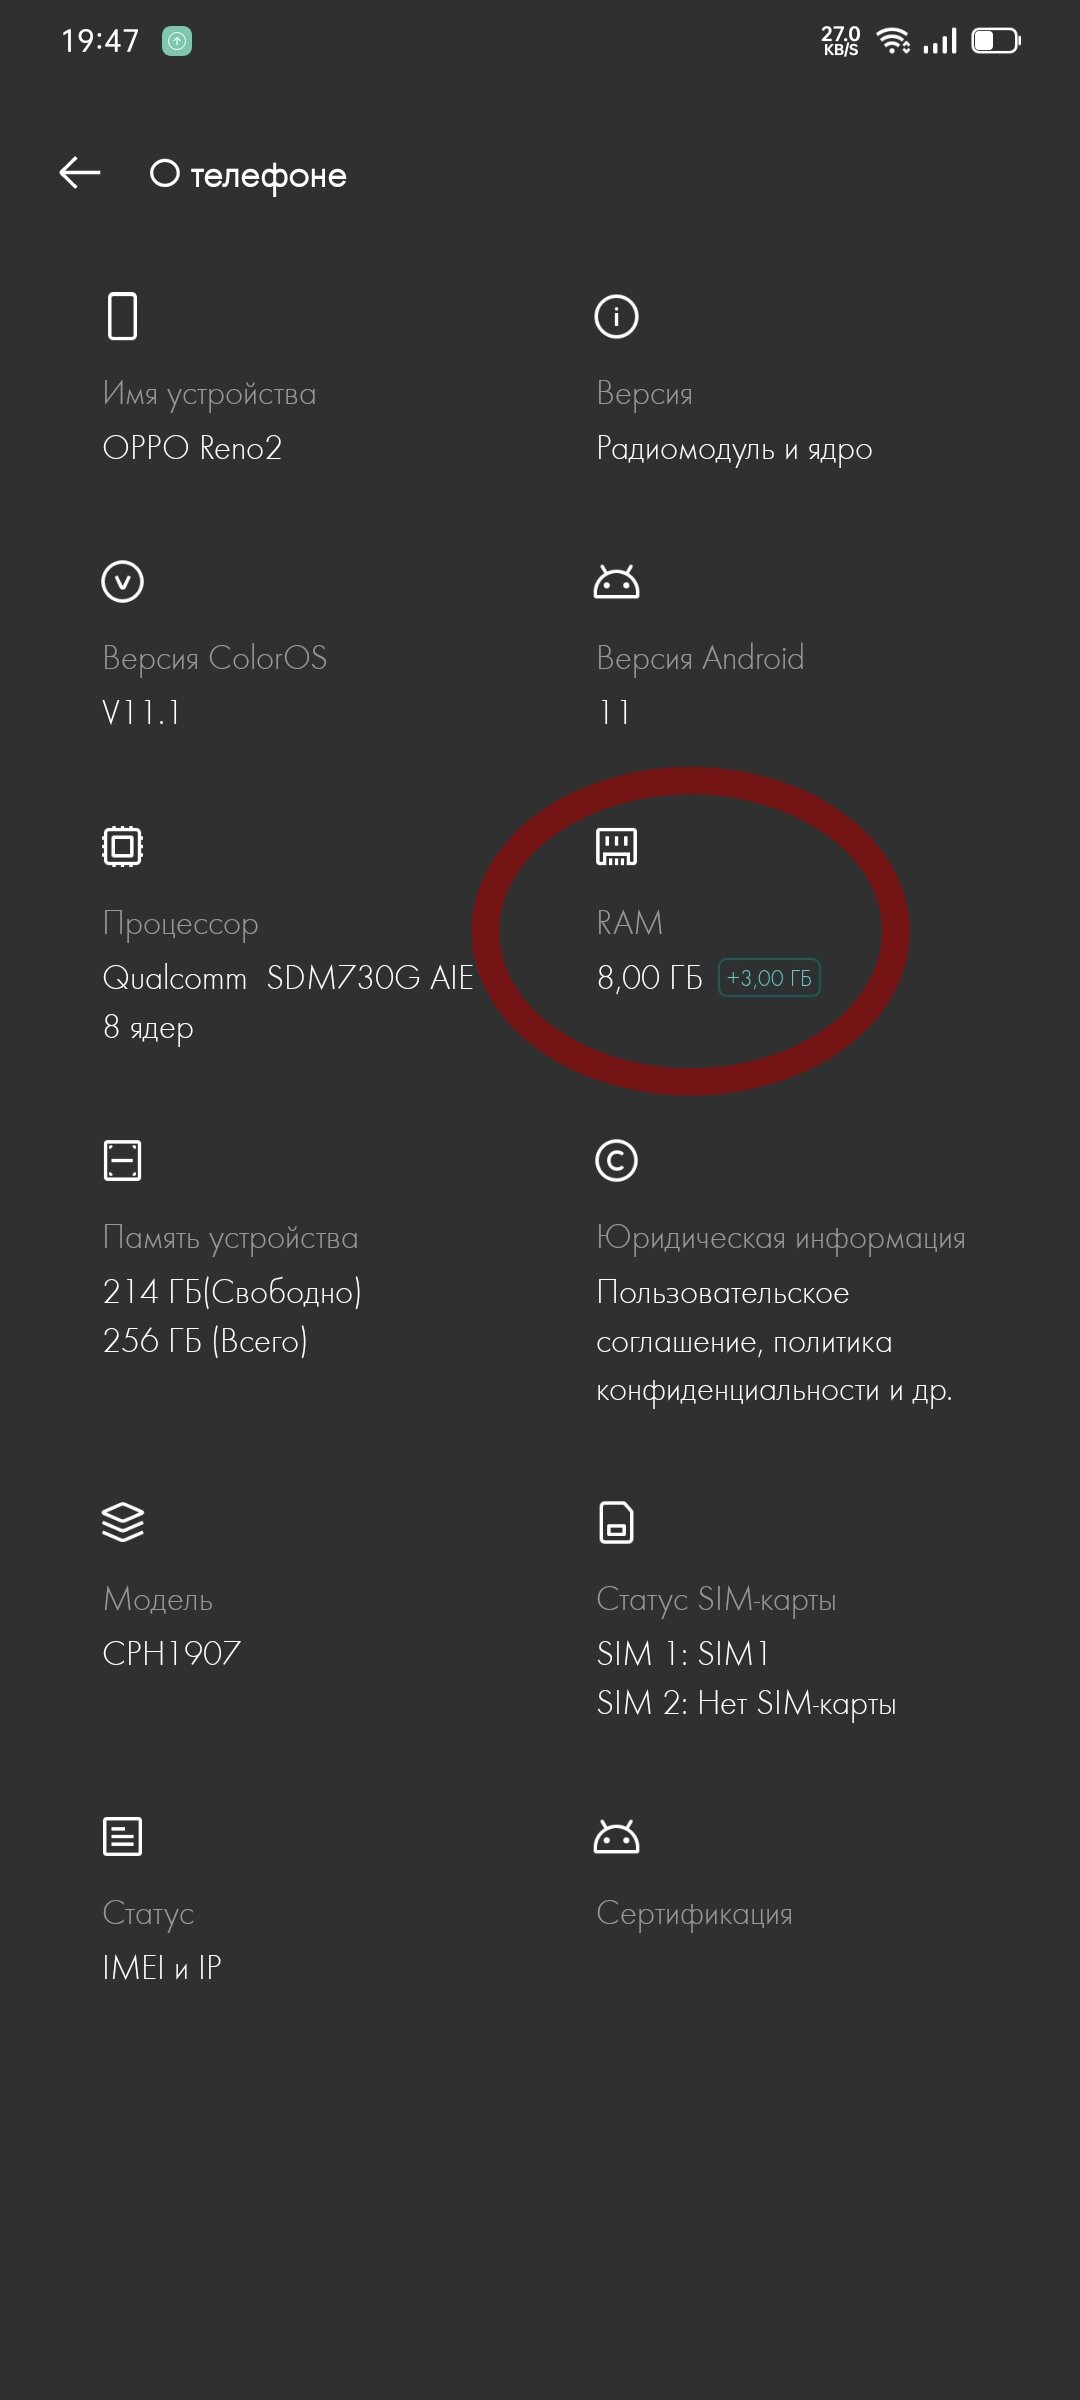Open Радиомодуль и ядро version details
This screenshot has width=1080, height=2400.
734,448
